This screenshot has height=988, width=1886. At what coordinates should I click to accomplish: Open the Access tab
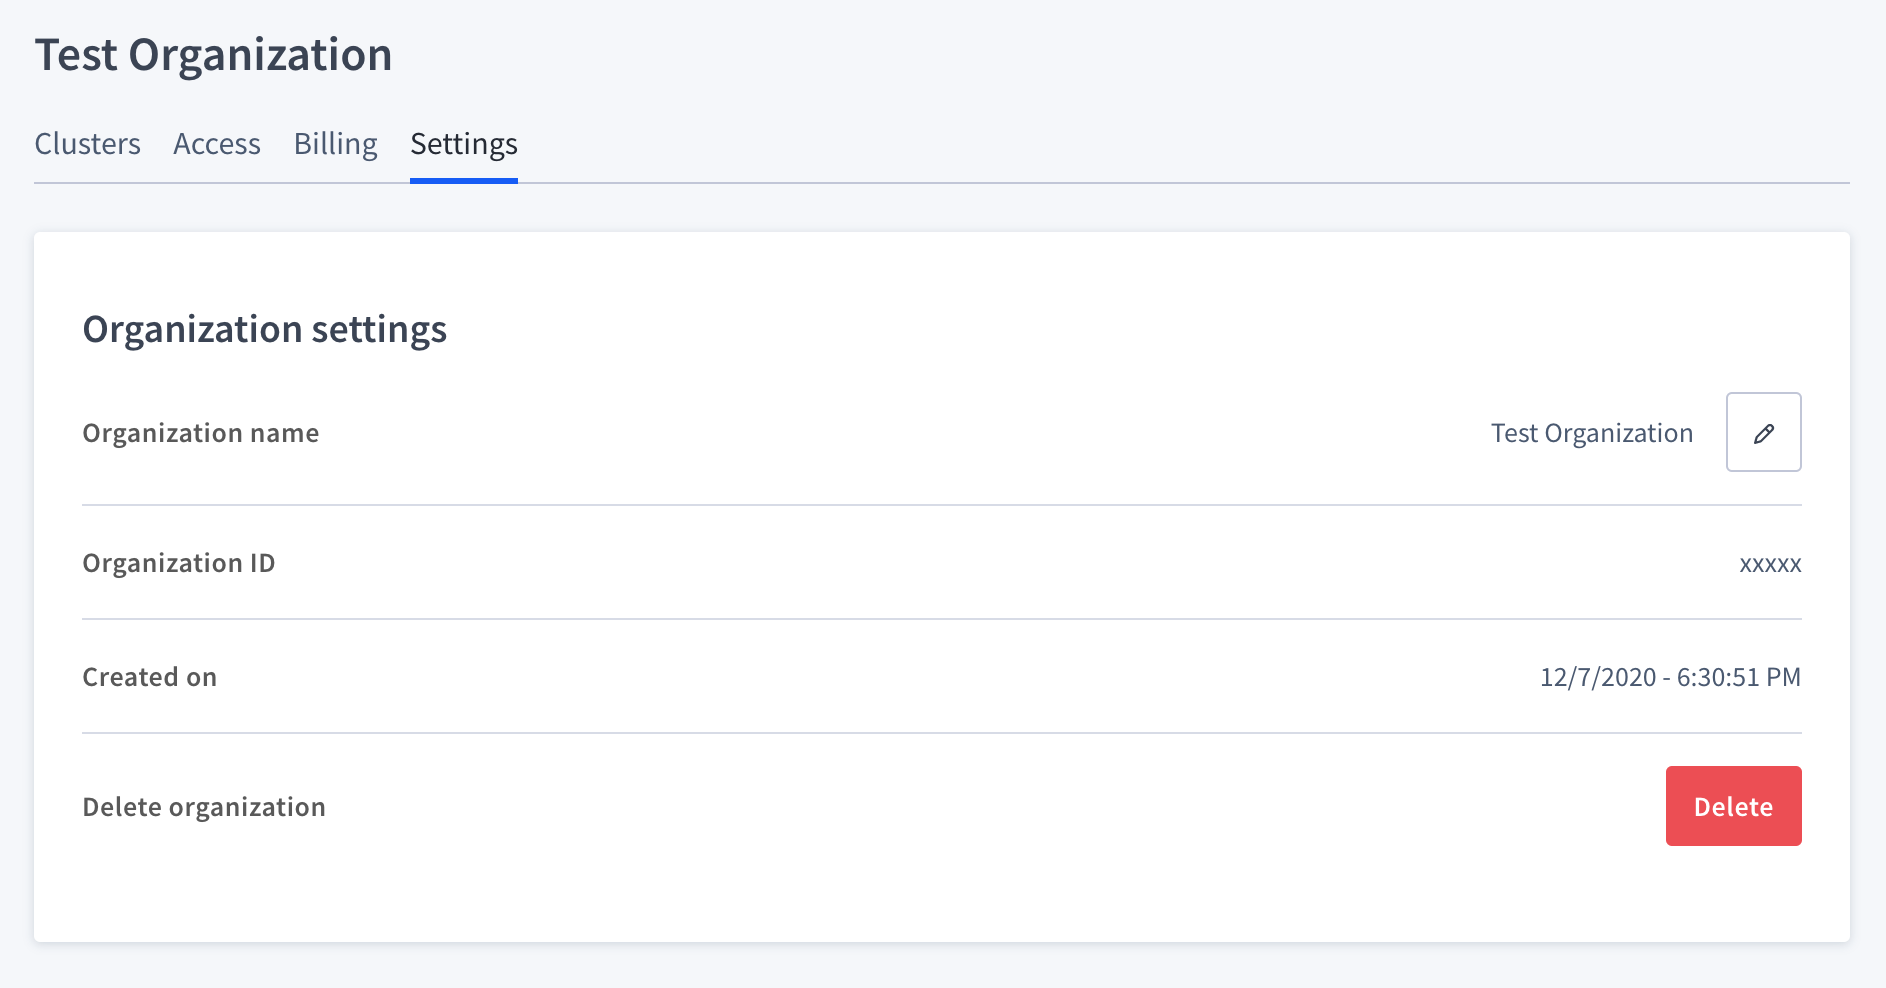point(216,144)
